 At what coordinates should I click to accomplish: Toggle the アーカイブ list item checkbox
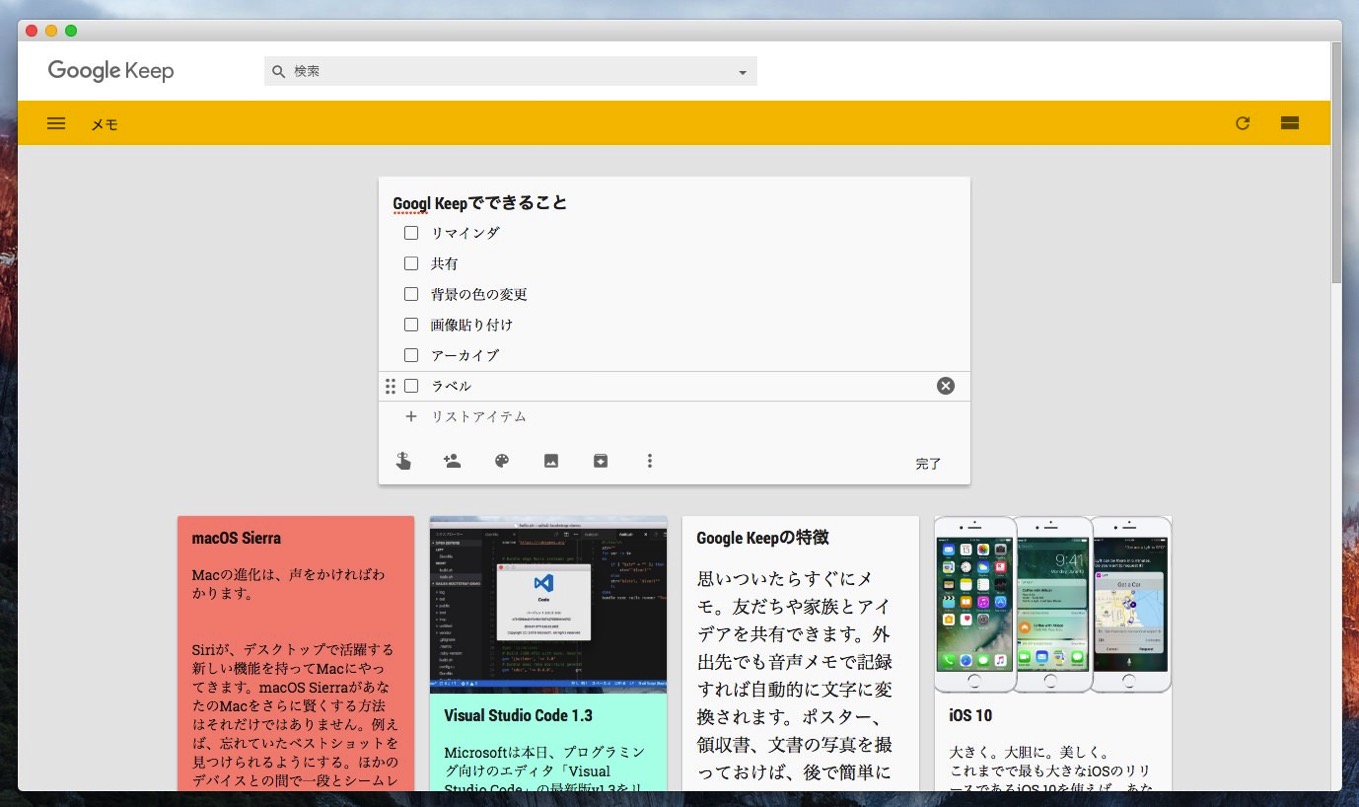(411, 355)
